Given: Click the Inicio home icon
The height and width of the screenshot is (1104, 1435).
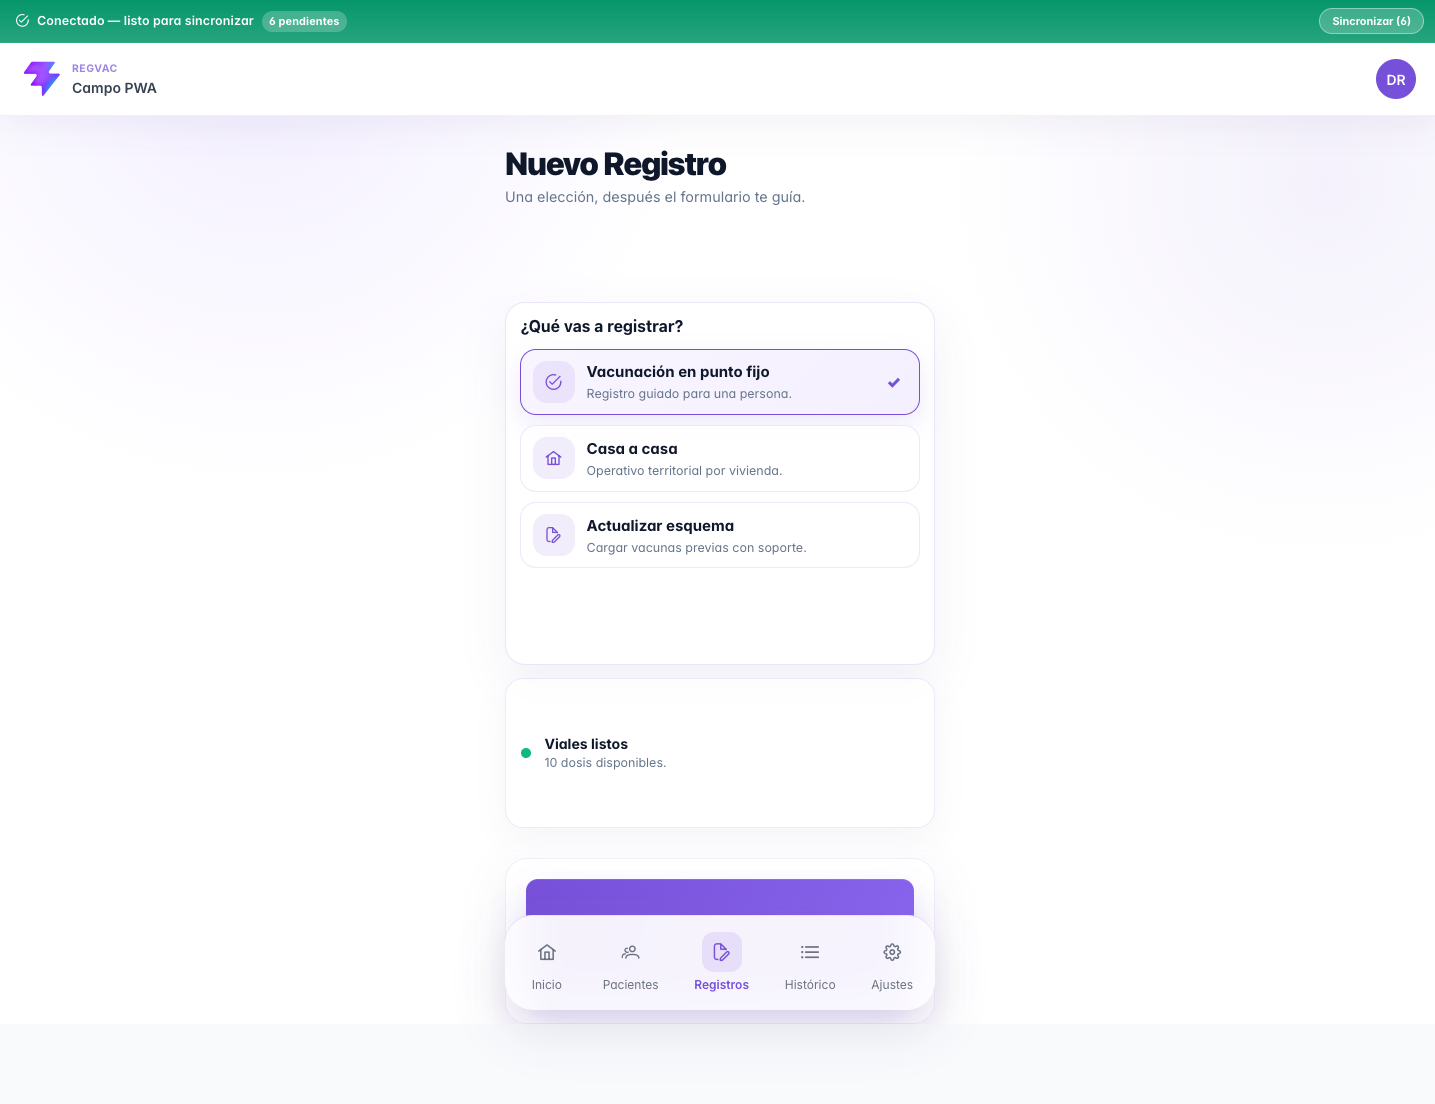Looking at the screenshot, I should [x=547, y=952].
